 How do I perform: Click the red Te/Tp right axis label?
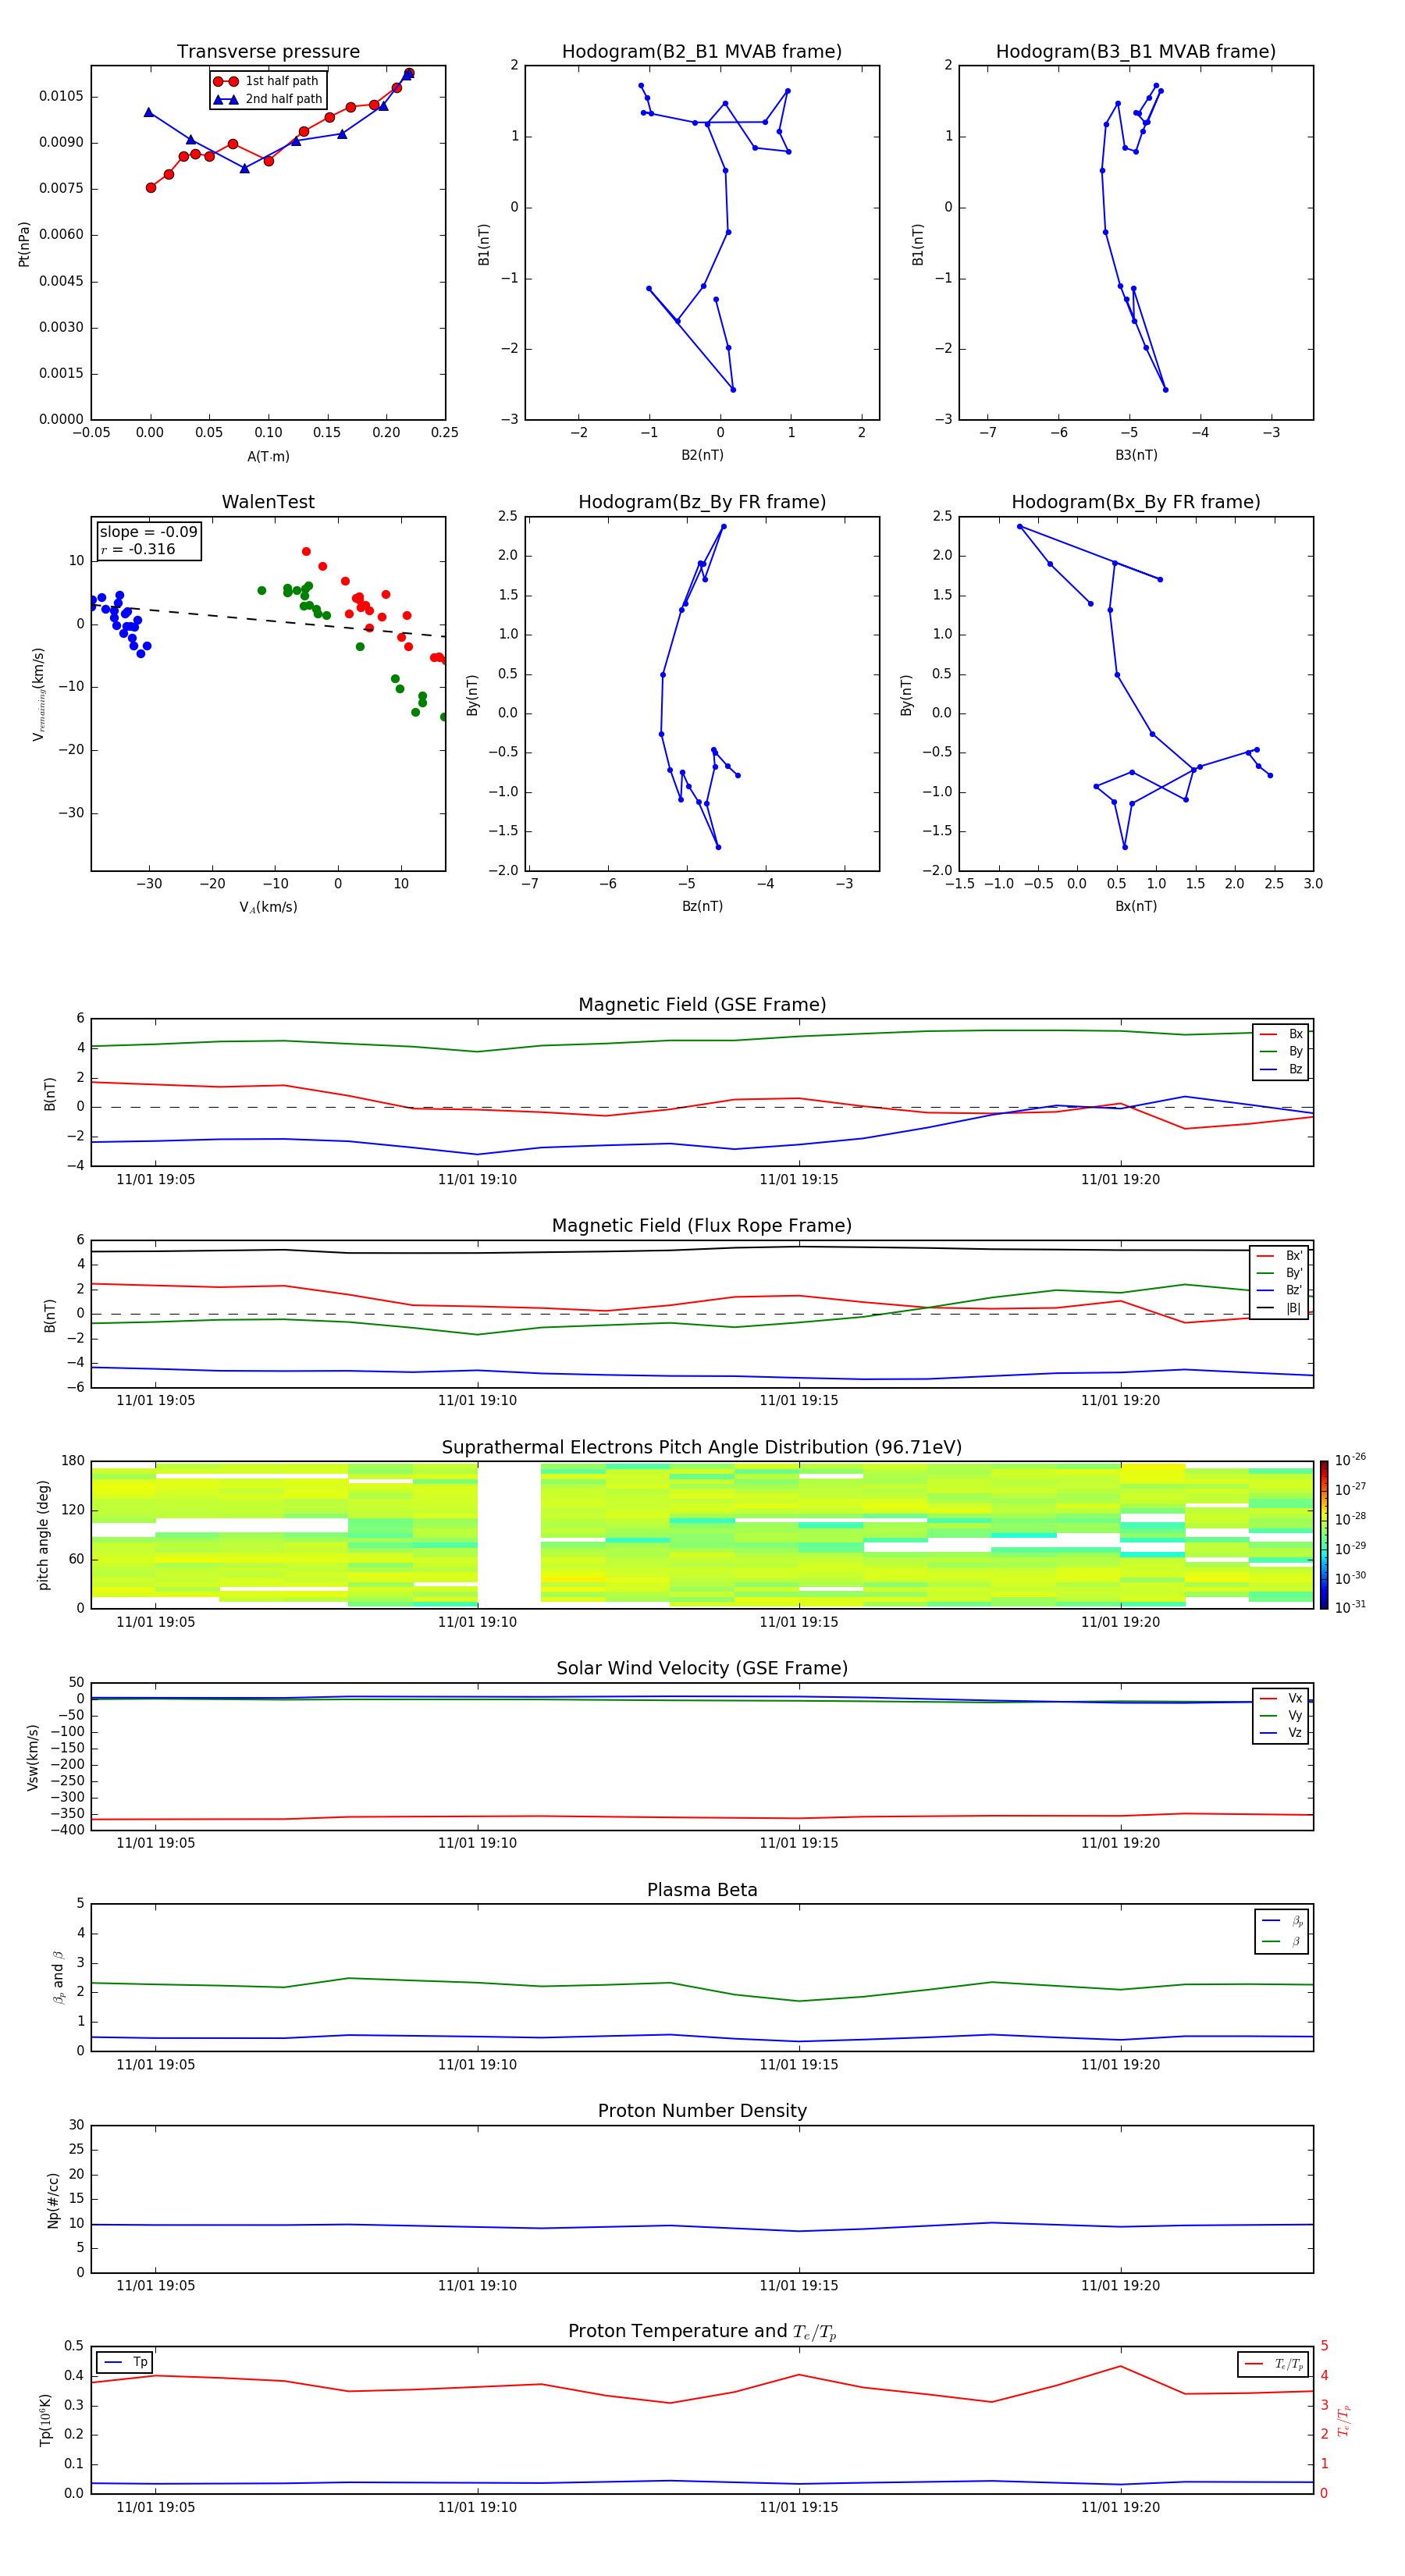click(x=1343, y=2420)
